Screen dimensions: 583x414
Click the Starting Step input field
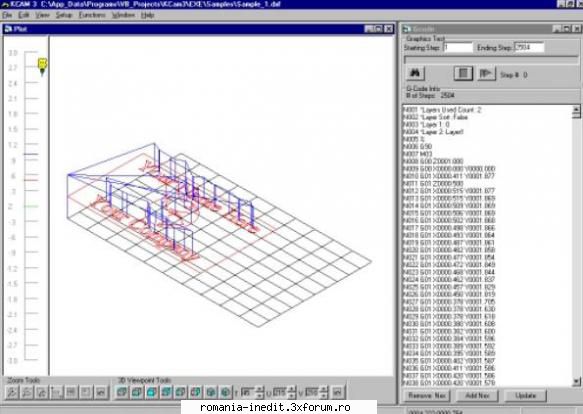[458, 48]
